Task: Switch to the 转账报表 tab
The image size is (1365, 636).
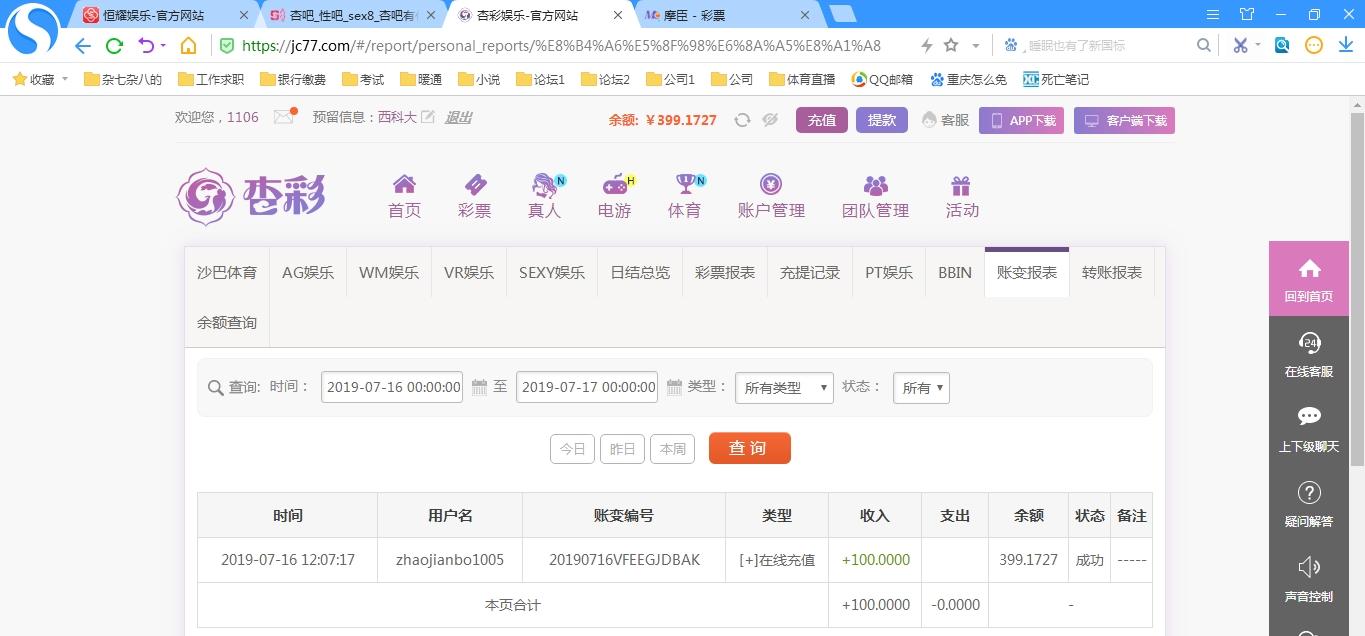Action: [1111, 272]
